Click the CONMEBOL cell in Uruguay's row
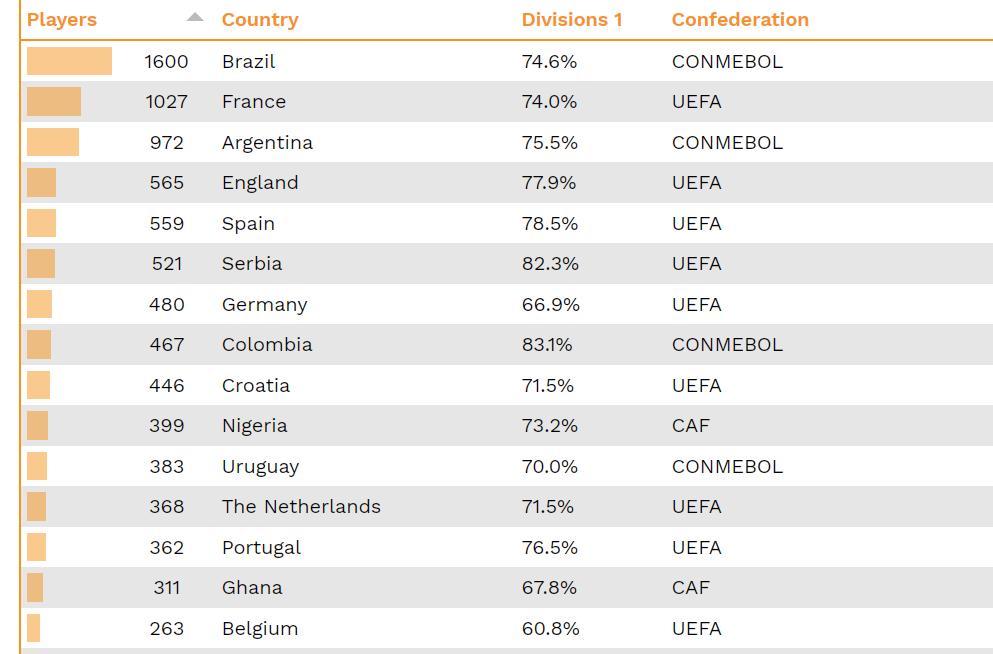This screenshot has height=654, width=993. click(727, 466)
